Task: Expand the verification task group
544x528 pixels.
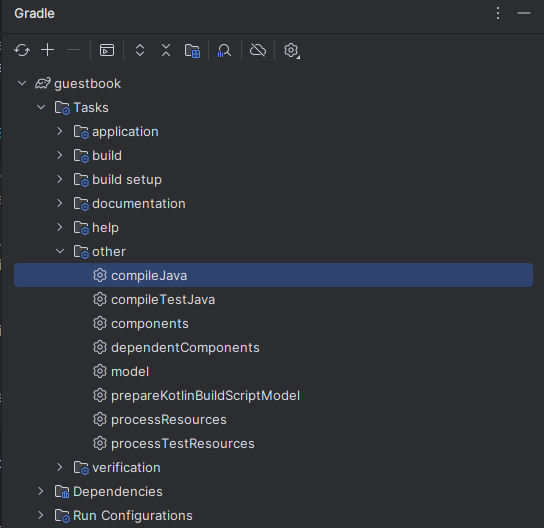Action: coord(60,467)
